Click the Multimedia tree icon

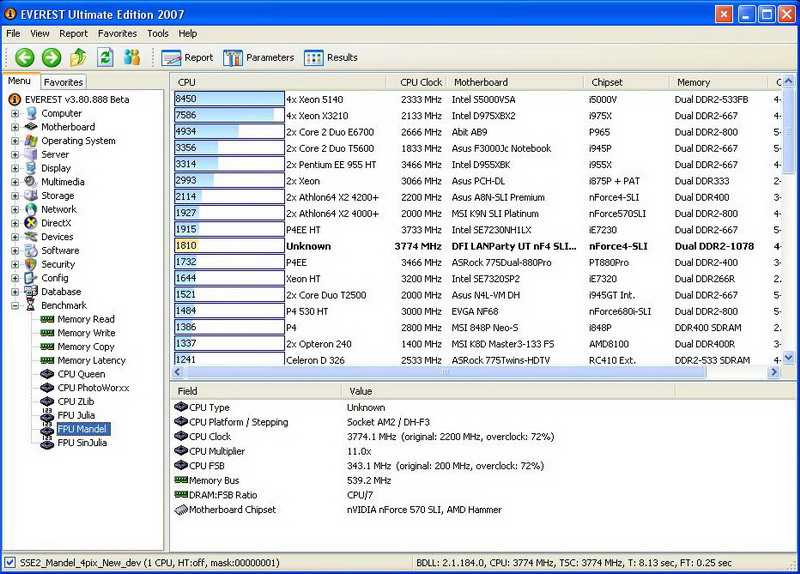(x=31, y=182)
